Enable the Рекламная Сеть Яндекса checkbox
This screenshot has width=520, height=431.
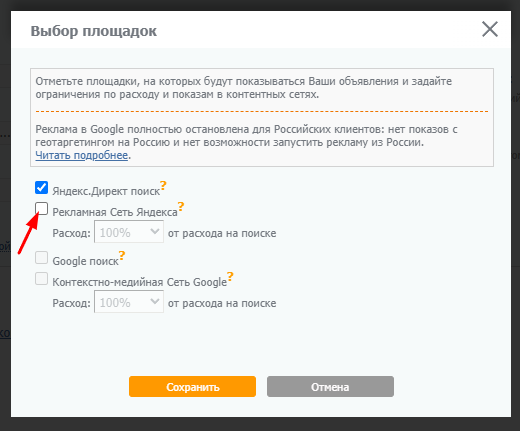click(x=41, y=209)
